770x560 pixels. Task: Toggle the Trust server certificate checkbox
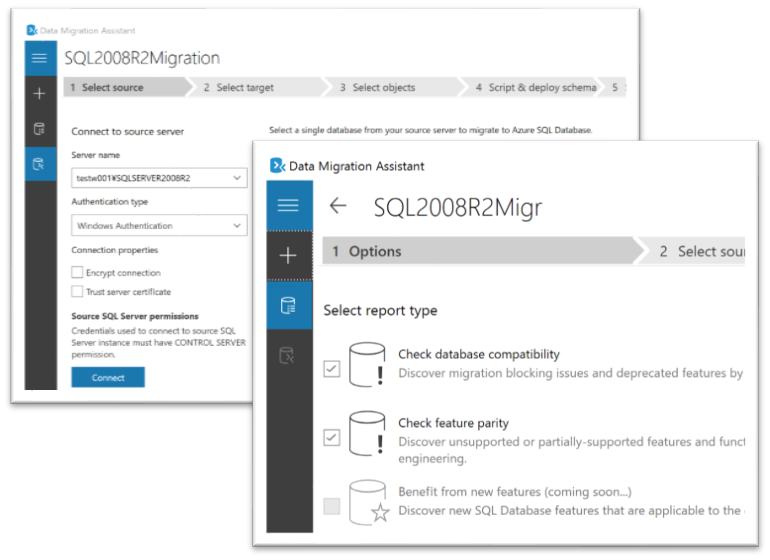click(x=78, y=292)
